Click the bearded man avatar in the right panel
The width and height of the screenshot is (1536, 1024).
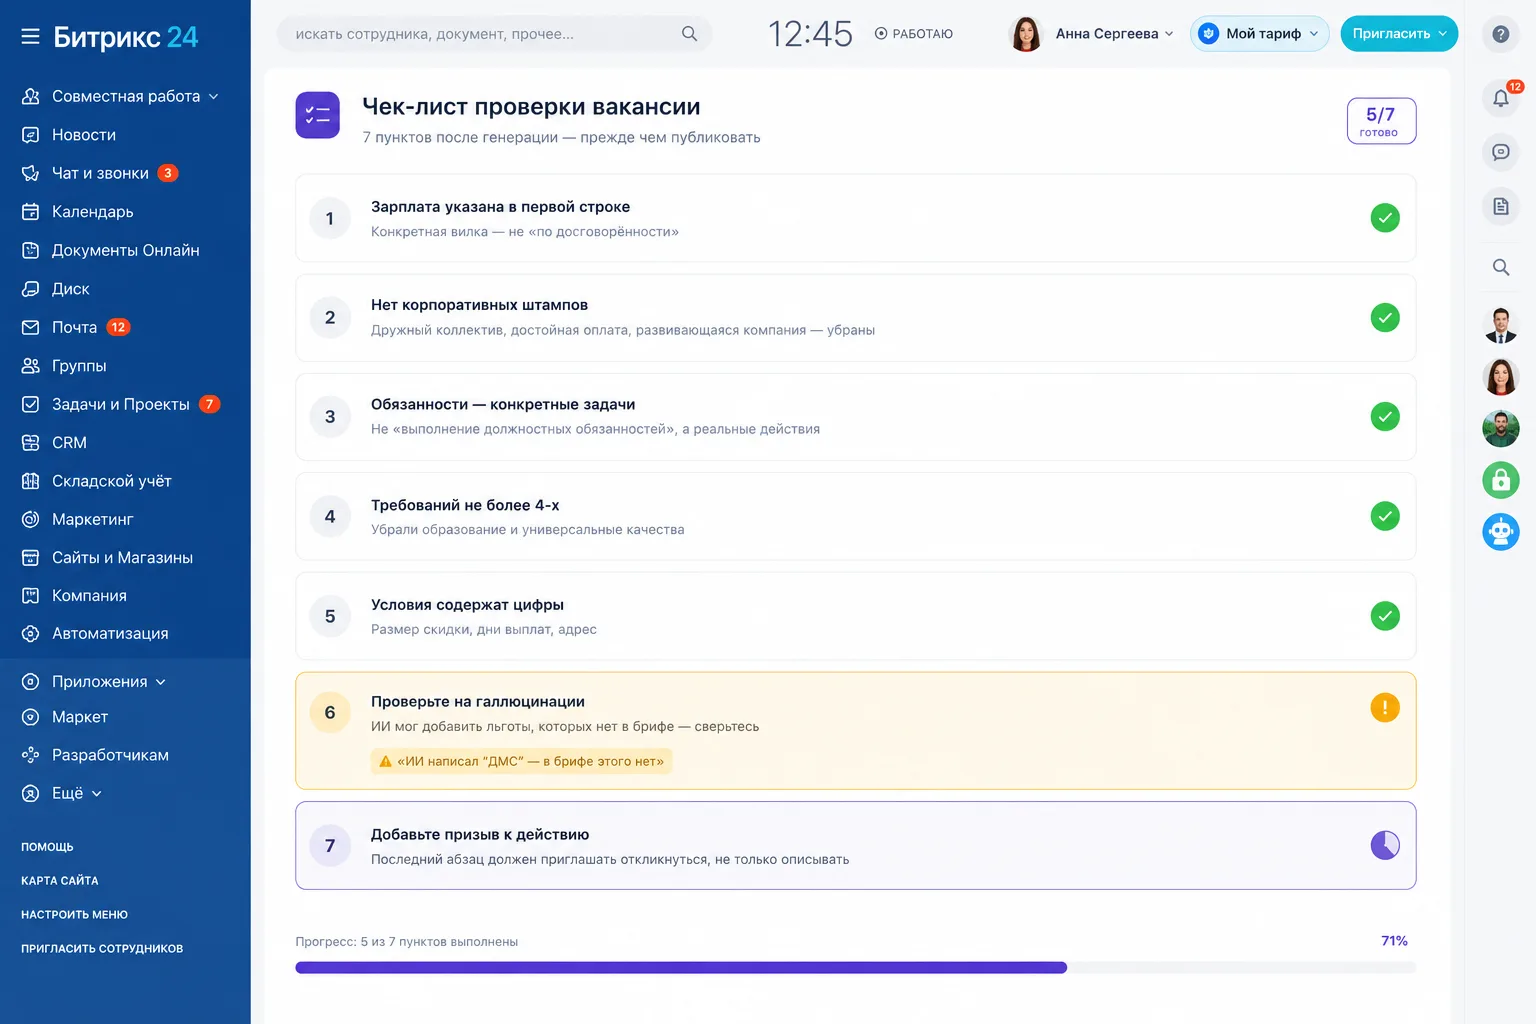[x=1500, y=428]
